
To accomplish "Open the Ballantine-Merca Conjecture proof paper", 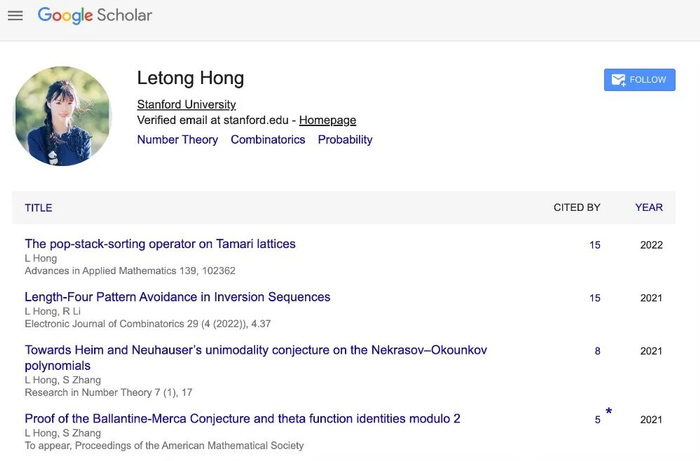I will point(242,419).
